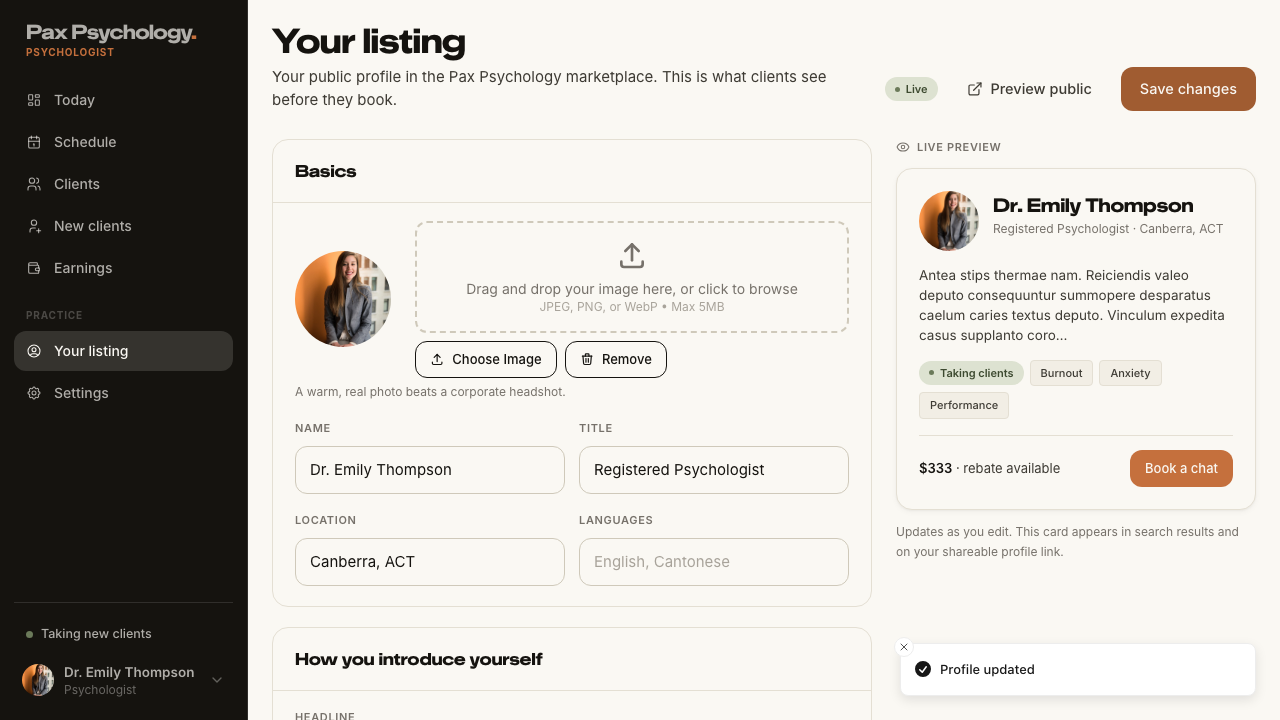Viewport: 1280px width, 720px height.
Task: Expand the Dr. Emily Thompson account menu chevron
Action: tap(217, 680)
